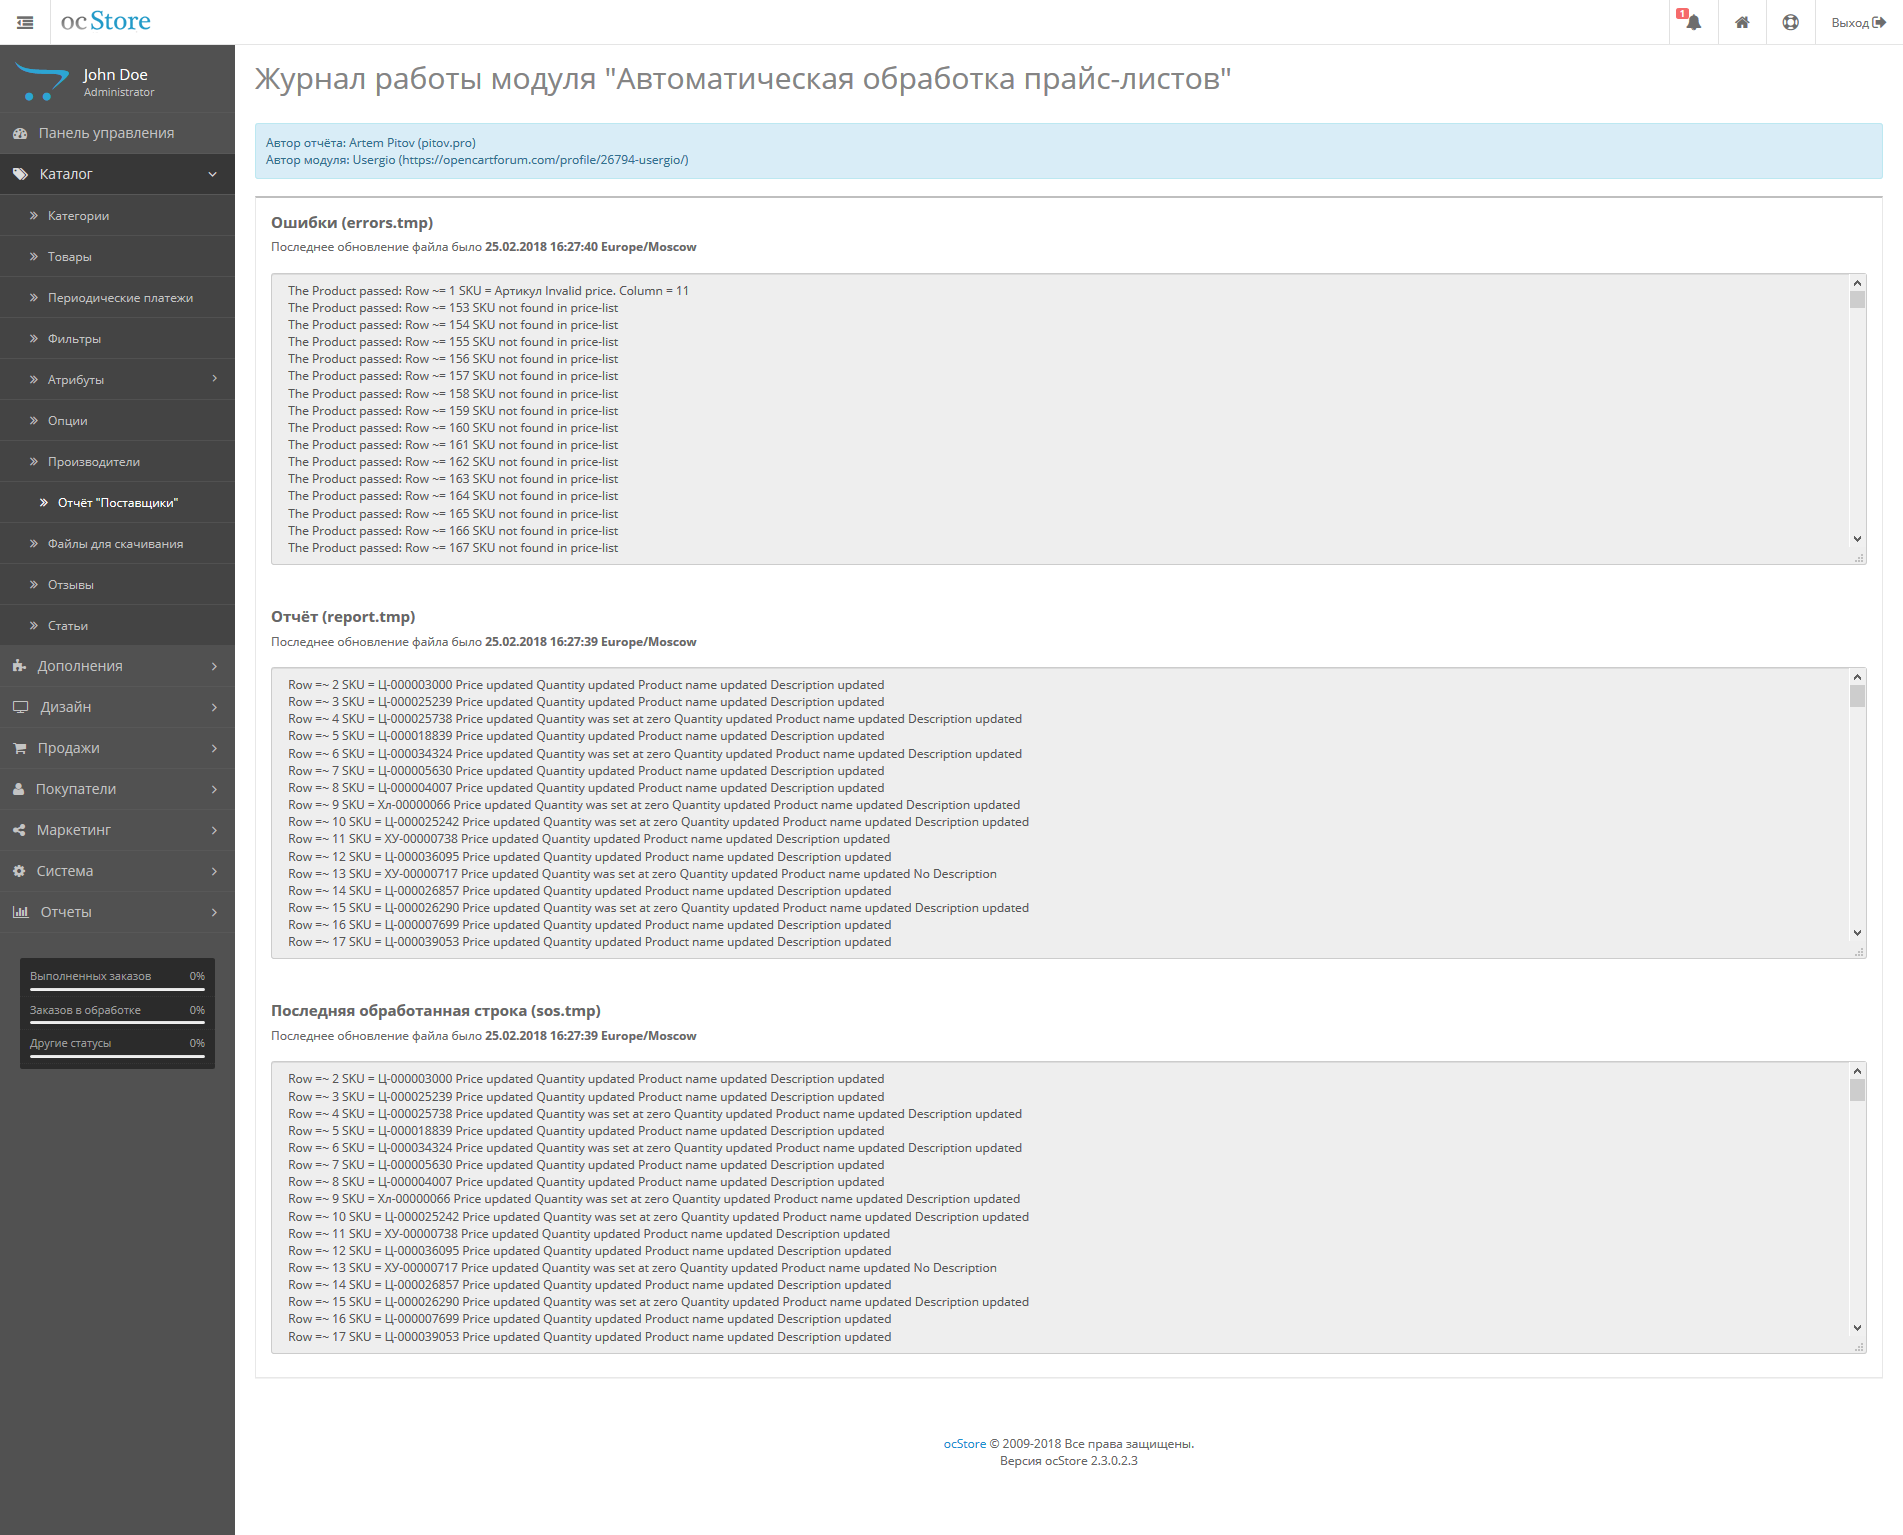The width and height of the screenshot is (1903, 1535).
Task: Click the puzzle icon beside Дополнения
Action: pos(19,666)
